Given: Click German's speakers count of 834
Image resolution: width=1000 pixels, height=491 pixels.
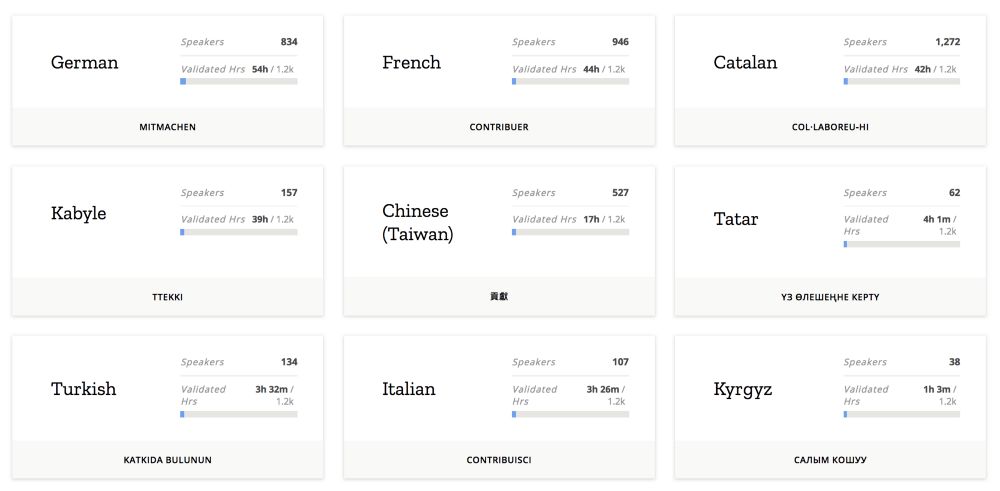Looking at the screenshot, I should point(289,42).
